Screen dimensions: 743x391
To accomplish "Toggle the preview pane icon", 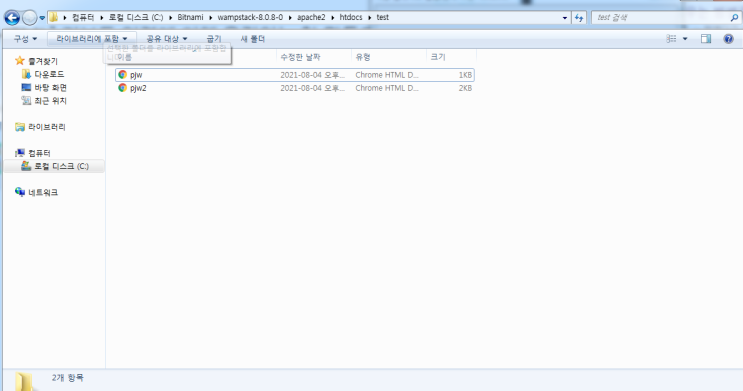I will tap(706, 39).
